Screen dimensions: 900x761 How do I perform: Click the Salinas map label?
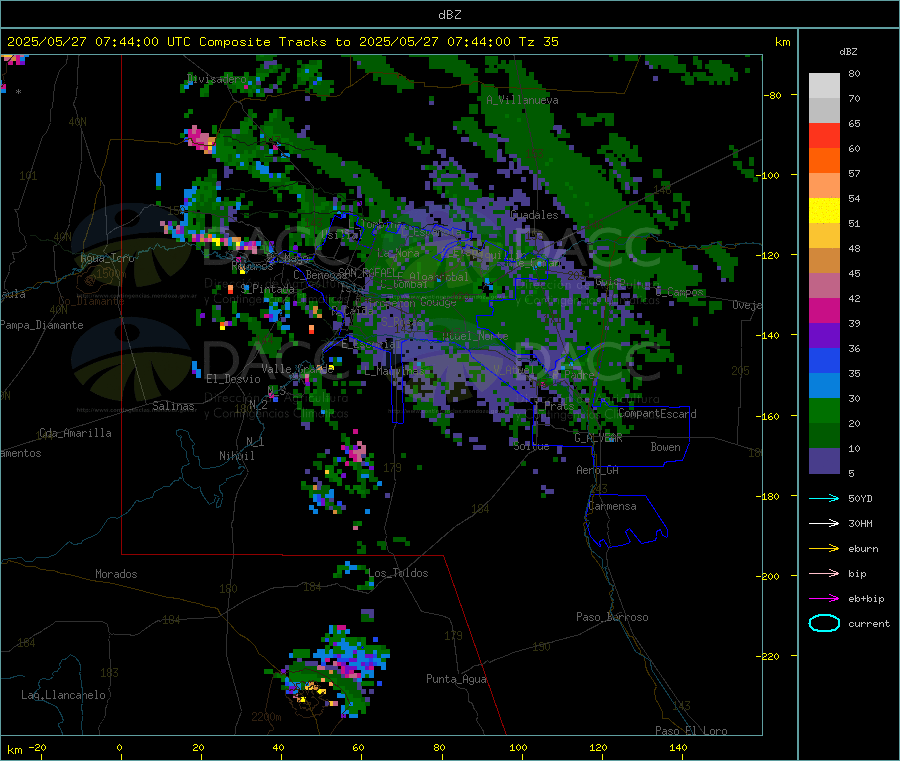coord(173,406)
